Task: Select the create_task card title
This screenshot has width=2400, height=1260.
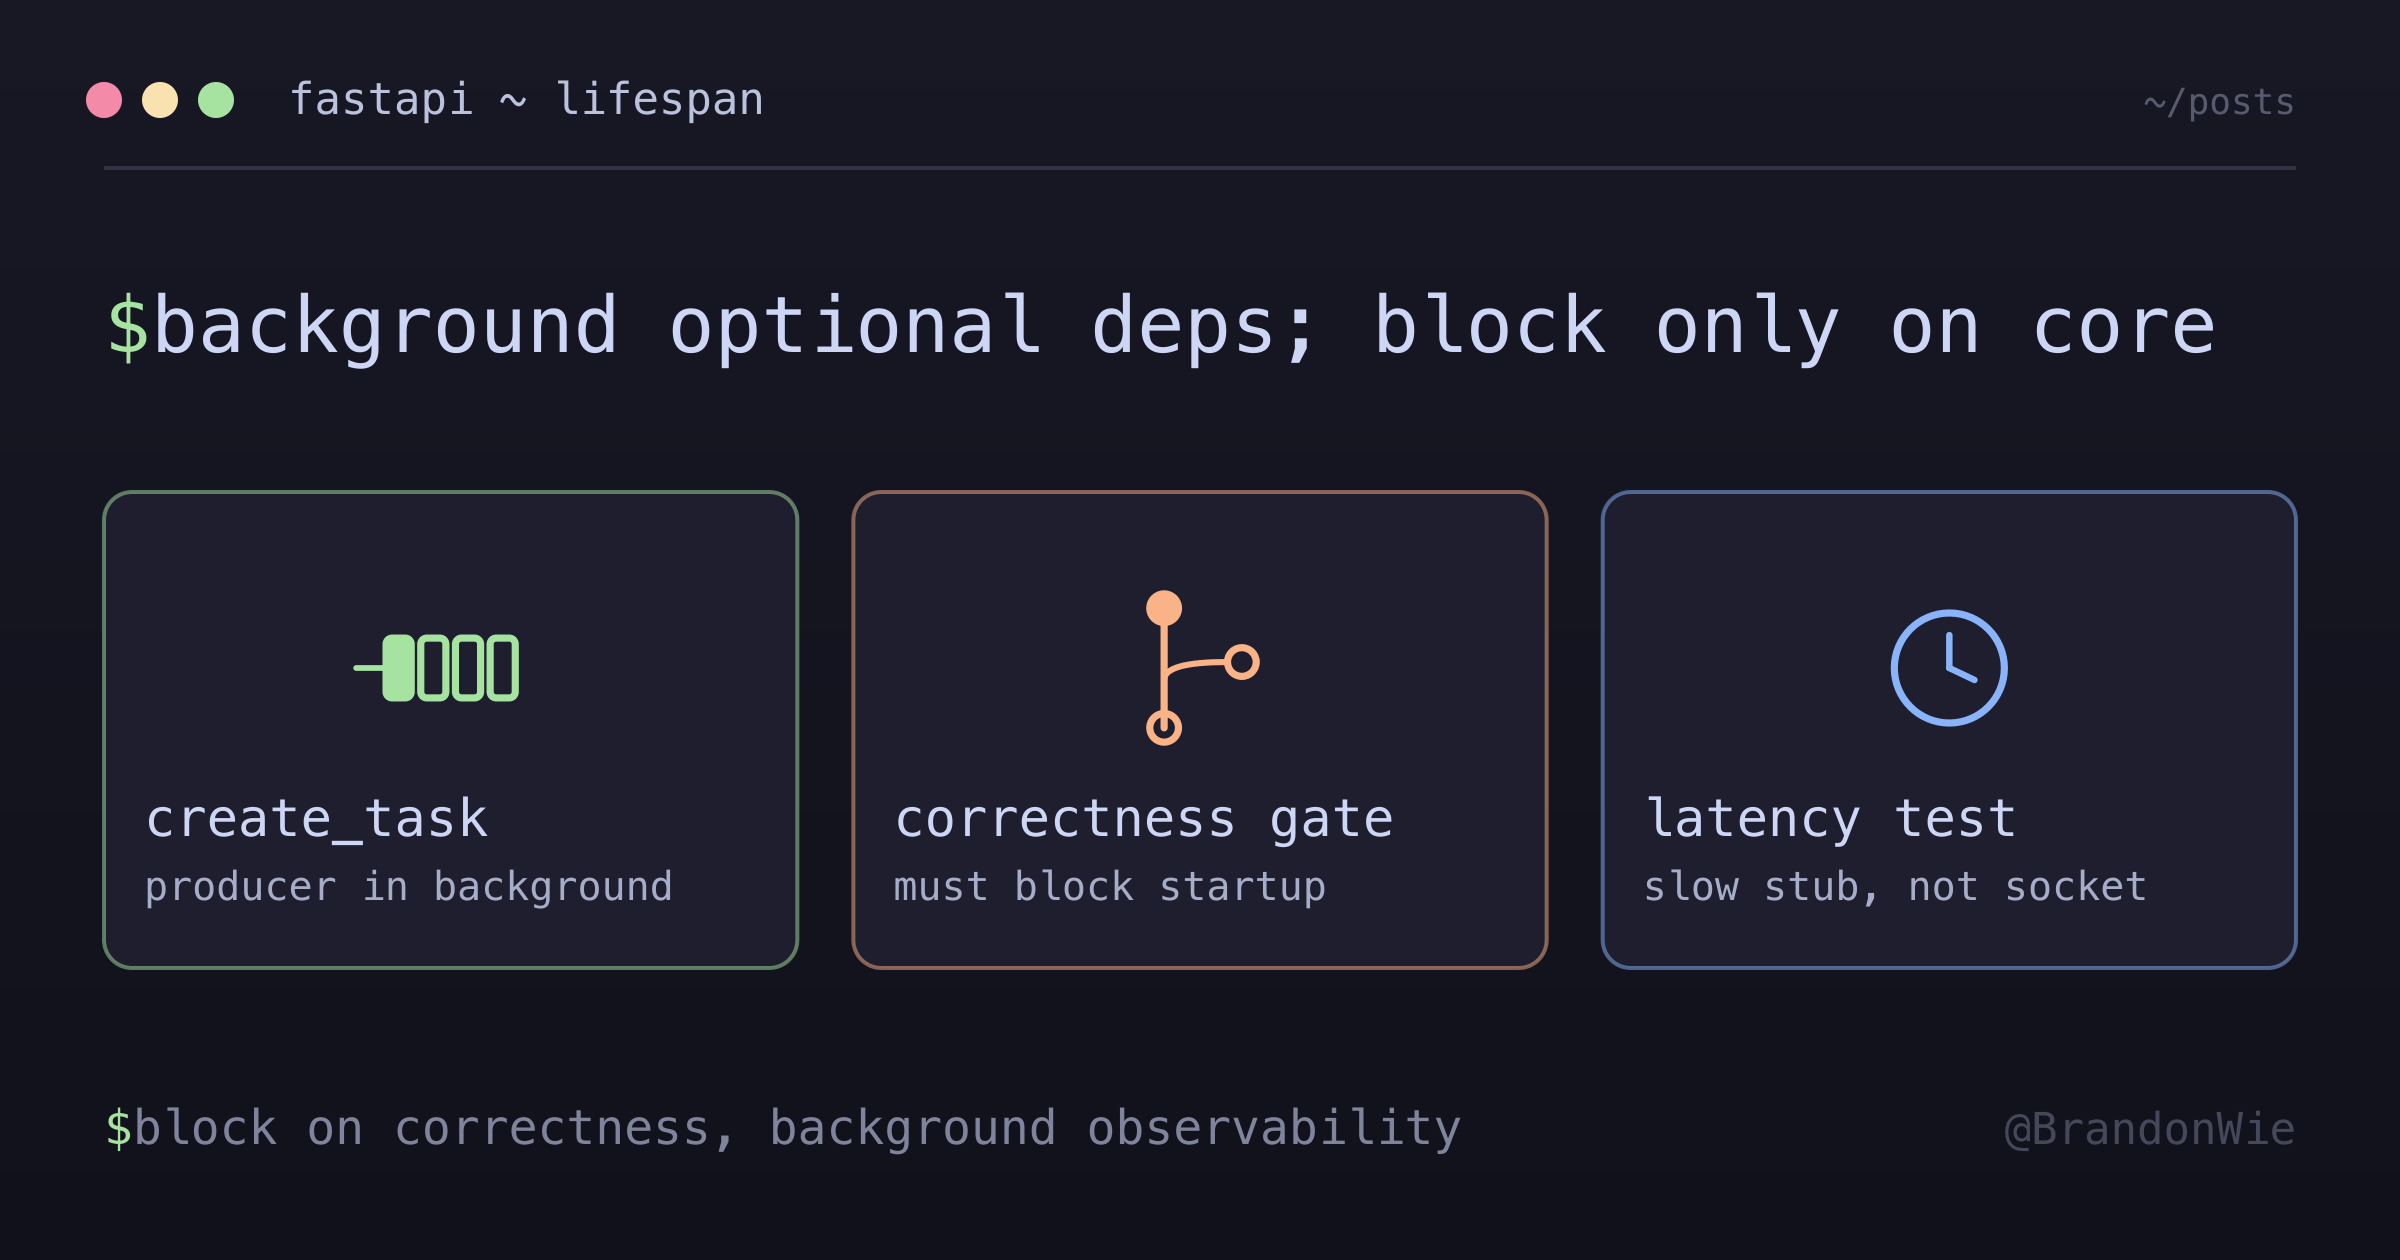Action: point(317,819)
